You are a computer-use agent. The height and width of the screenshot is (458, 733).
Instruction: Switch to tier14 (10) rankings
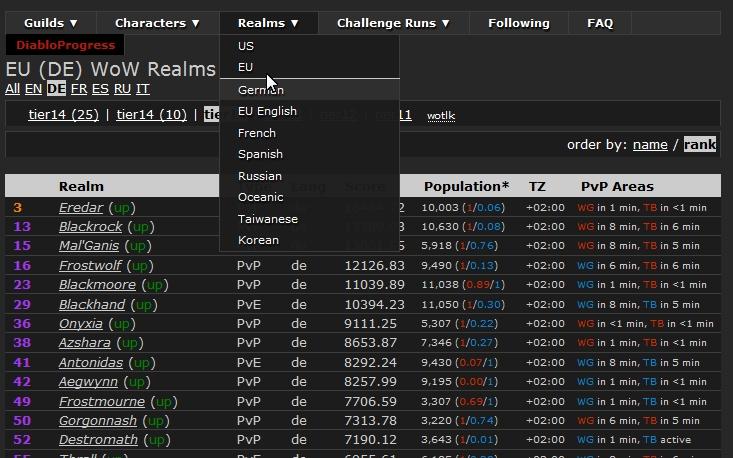click(151, 114)
